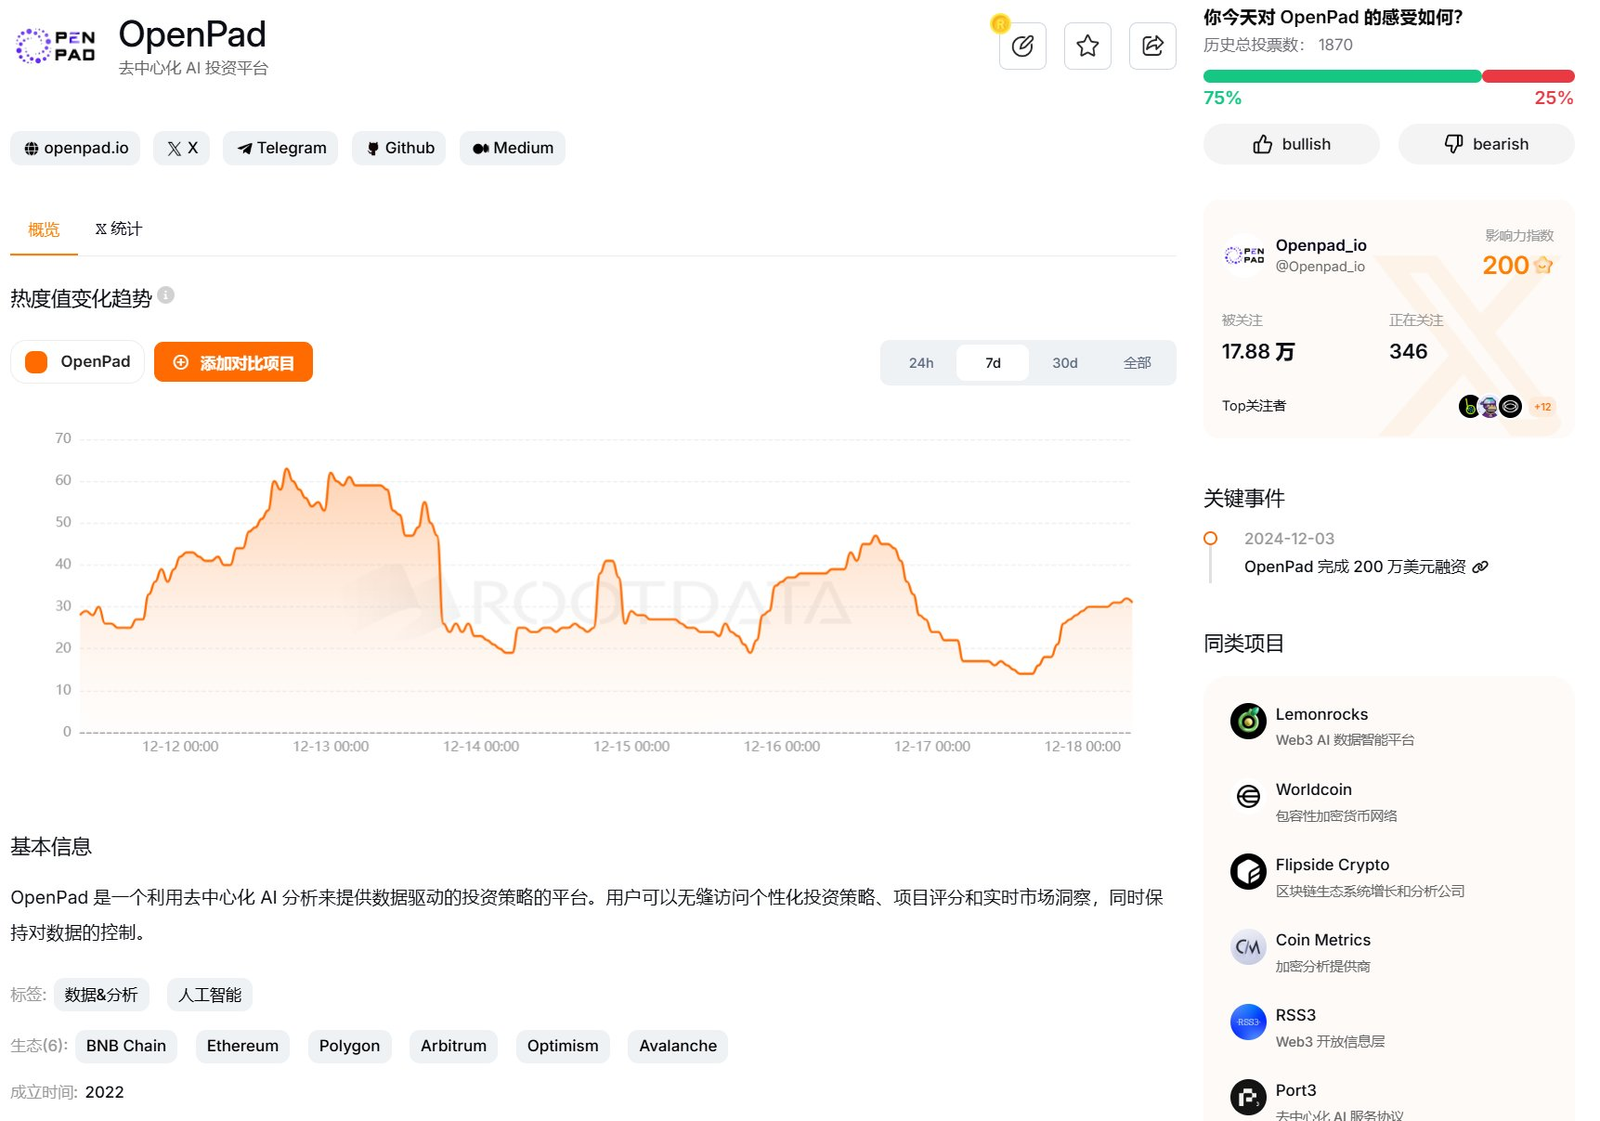The width and height of the screenshot is (1600, 1121).
Task: Favorite OpenPad with the star icon
Action: pos(1087,46)
